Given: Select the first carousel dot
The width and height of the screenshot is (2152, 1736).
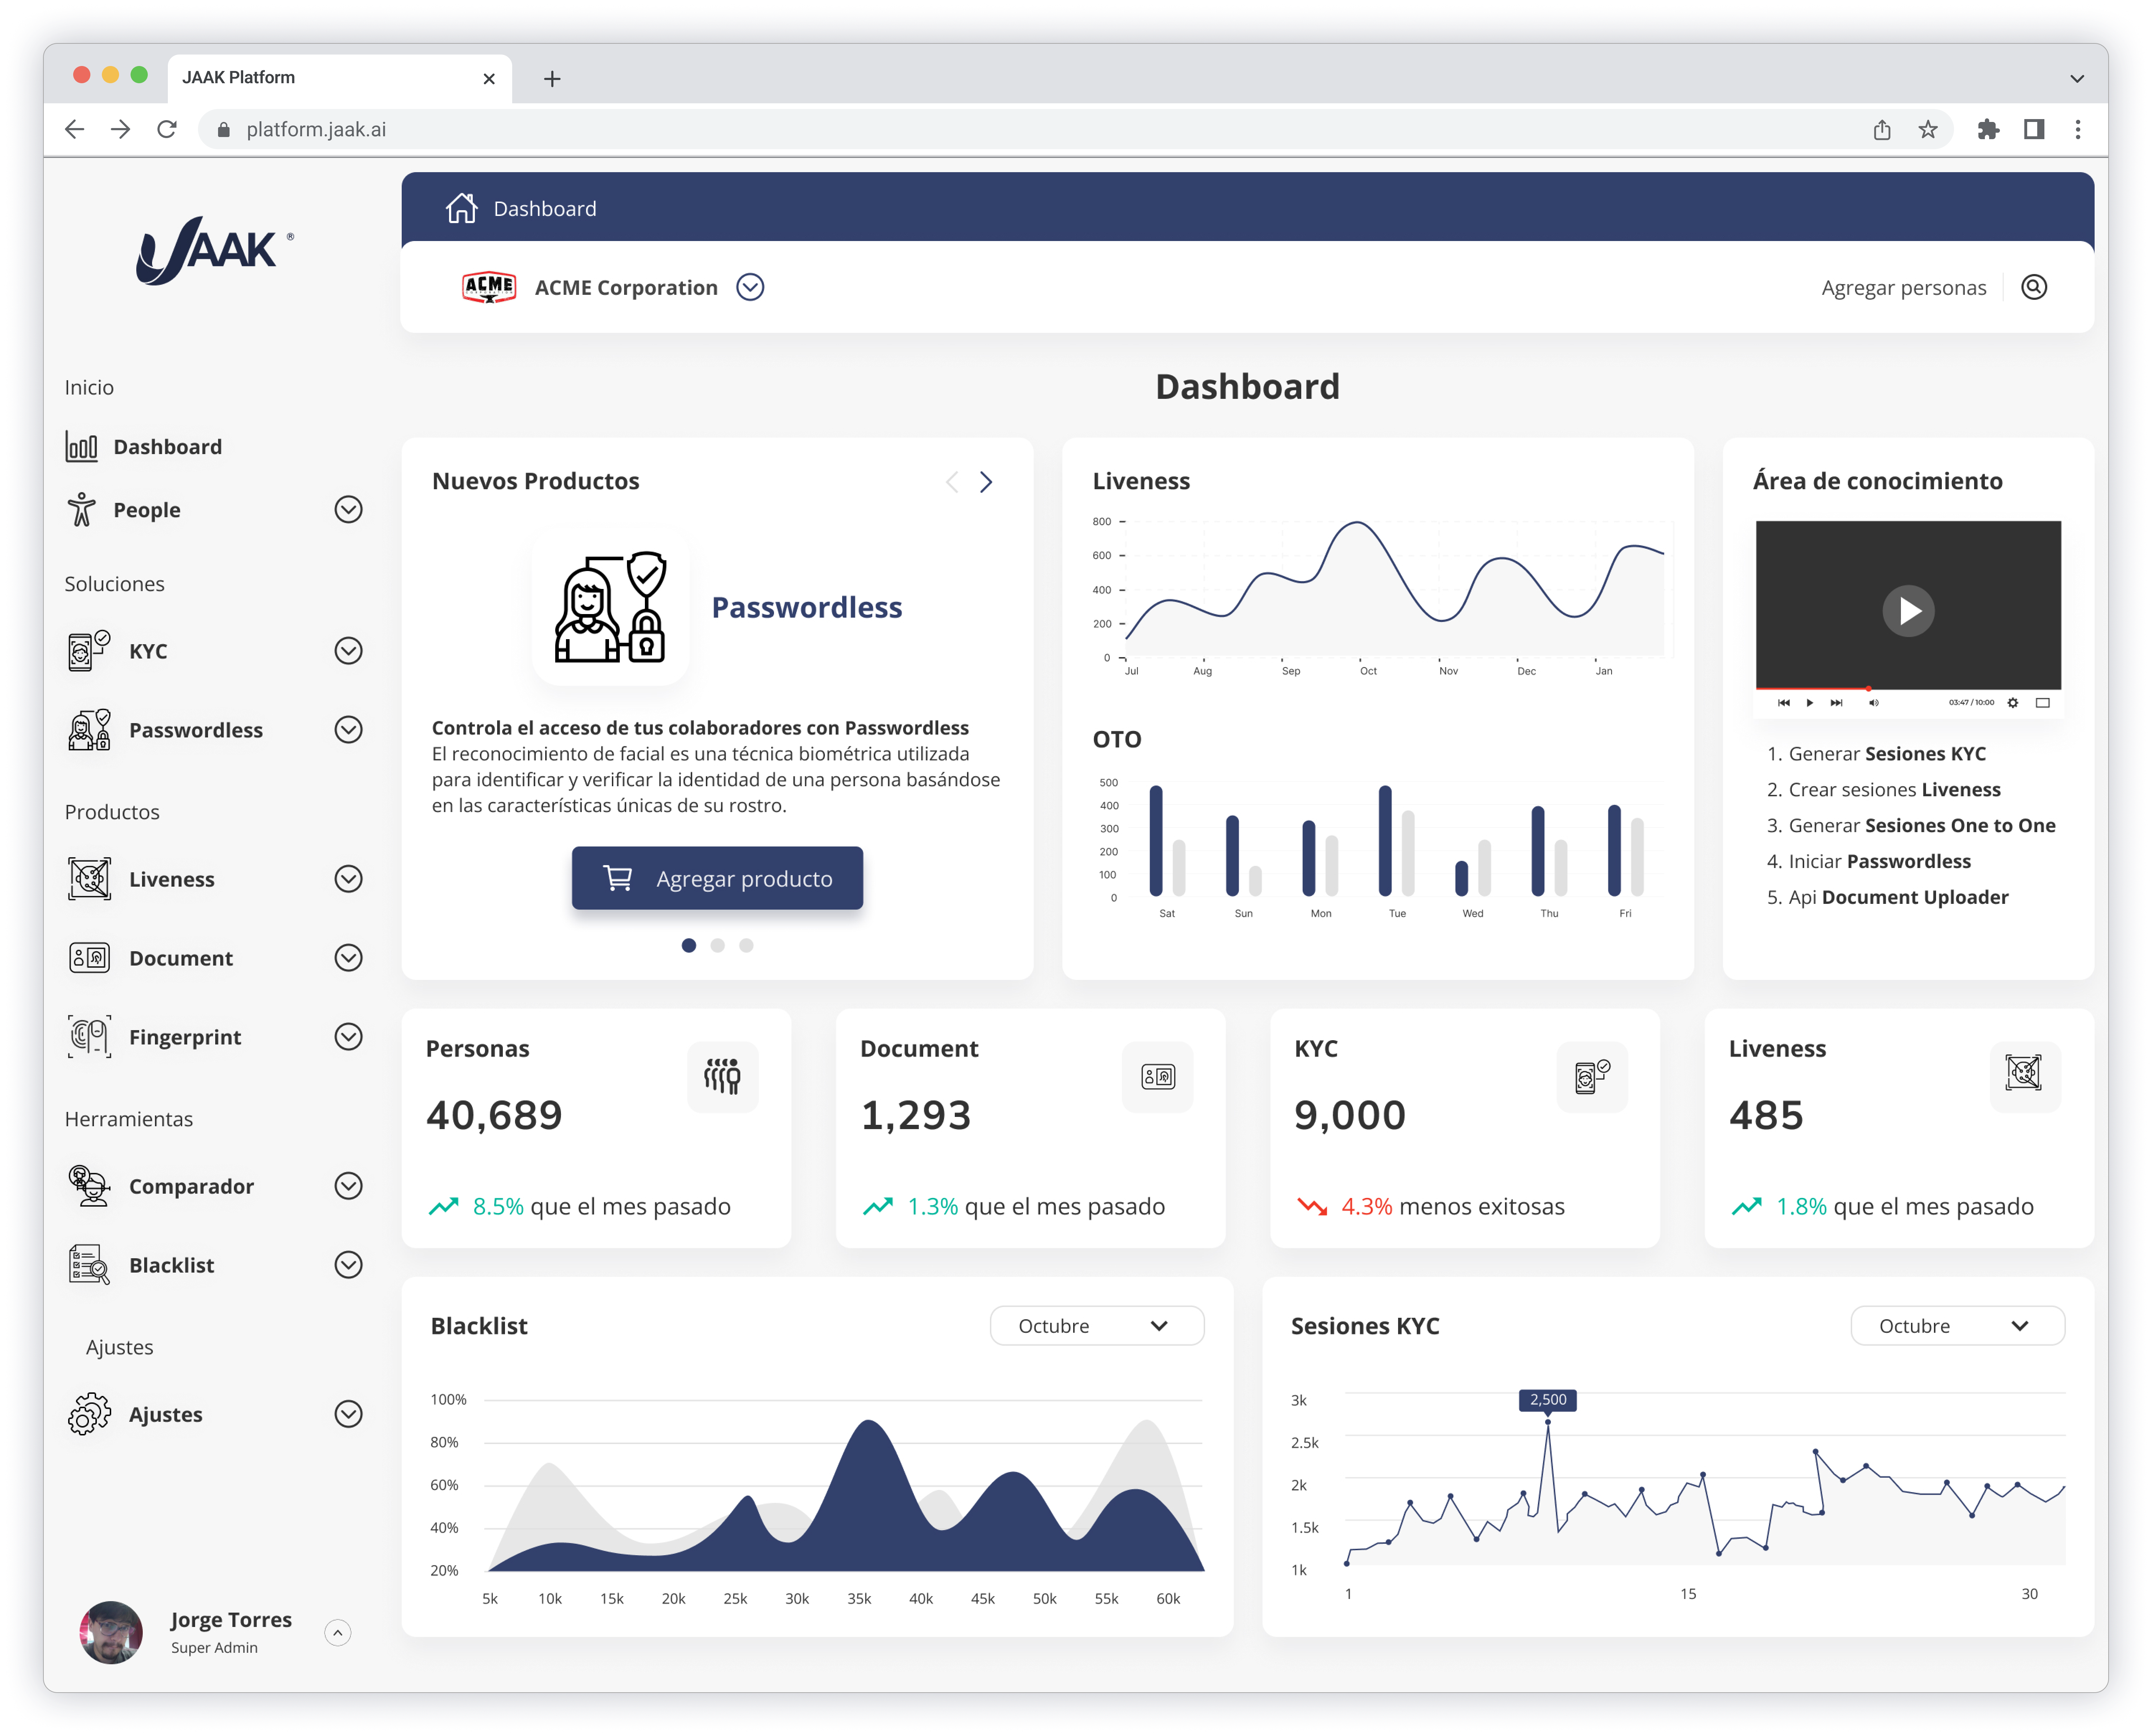Looking at the screenshot, I should pos(689,945).
